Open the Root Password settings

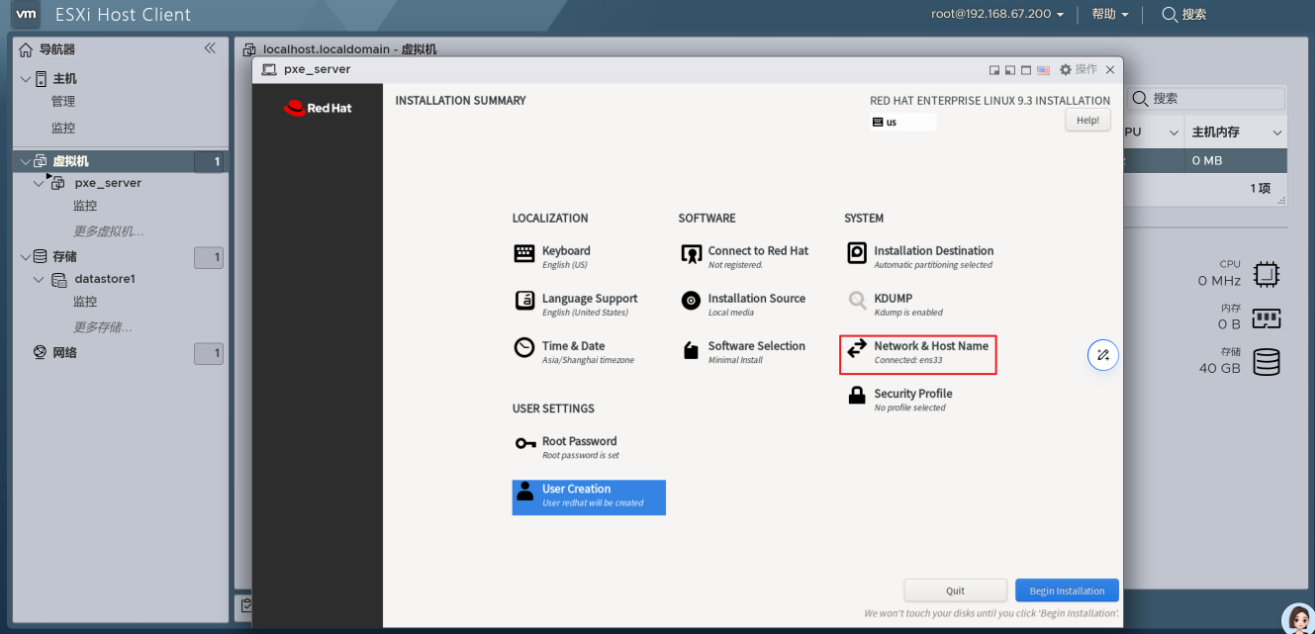[x=567, y=447]
